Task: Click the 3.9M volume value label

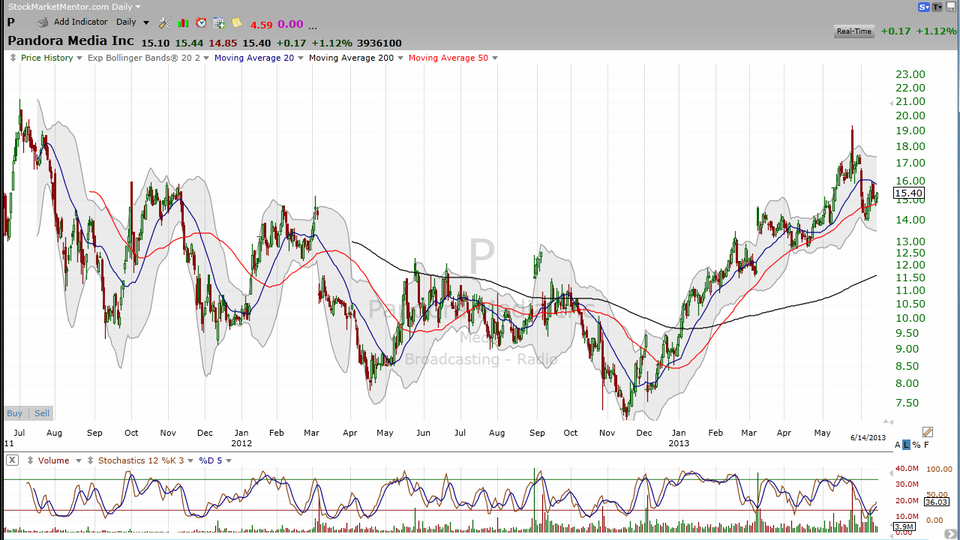Action: point(904,527)
